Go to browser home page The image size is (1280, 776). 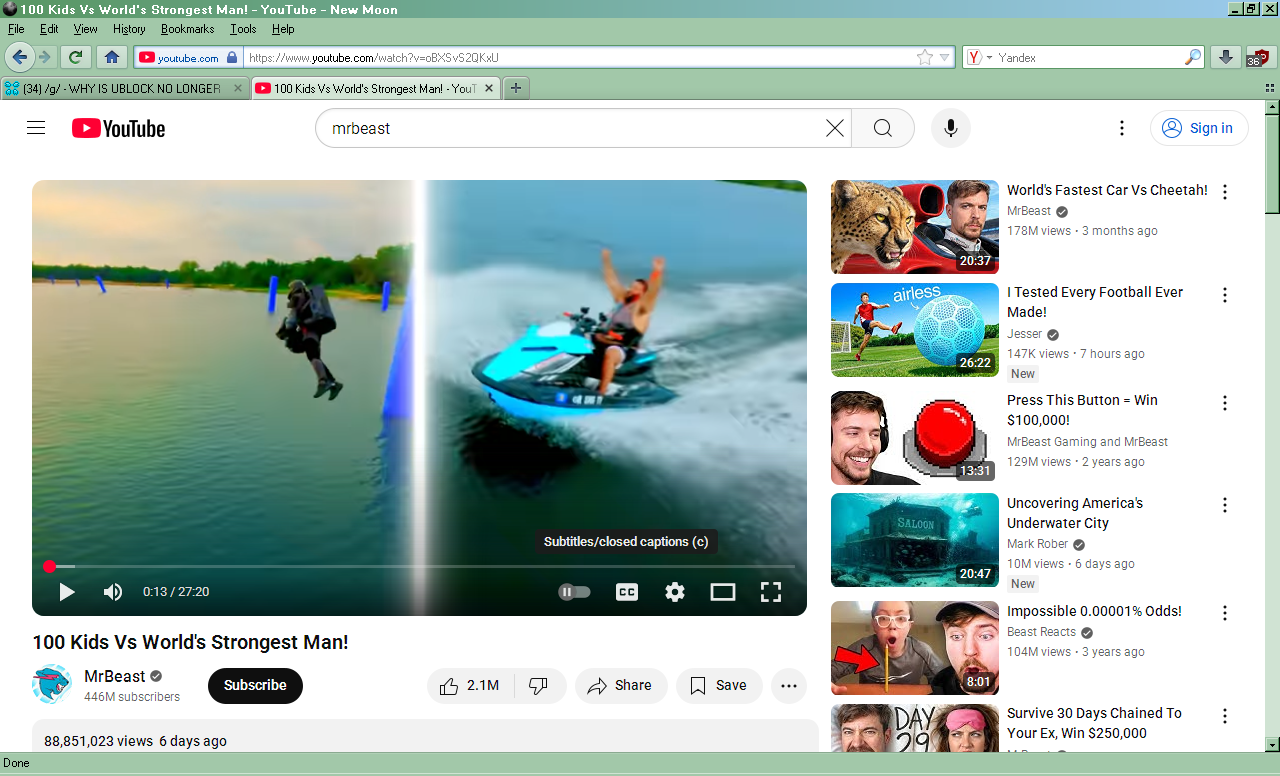pos(112,57)
